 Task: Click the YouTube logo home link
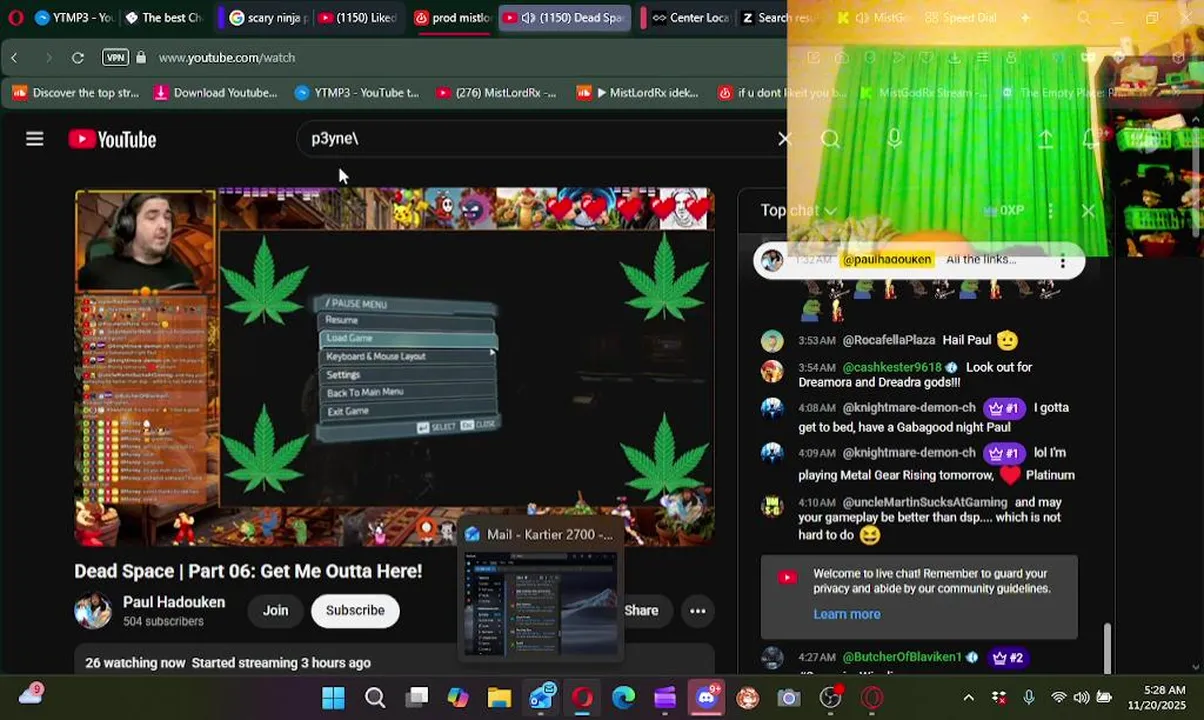pos(112,139)
